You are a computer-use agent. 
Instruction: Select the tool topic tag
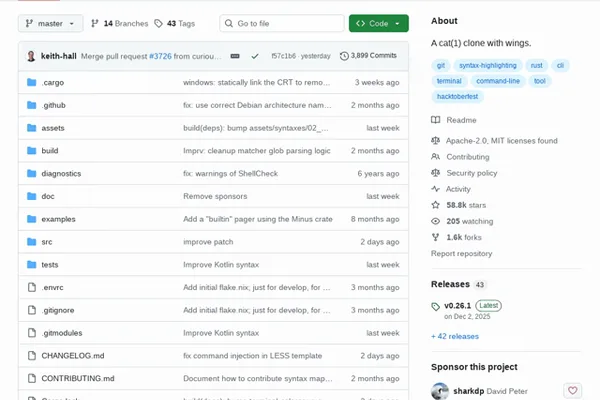coord(540,81)
